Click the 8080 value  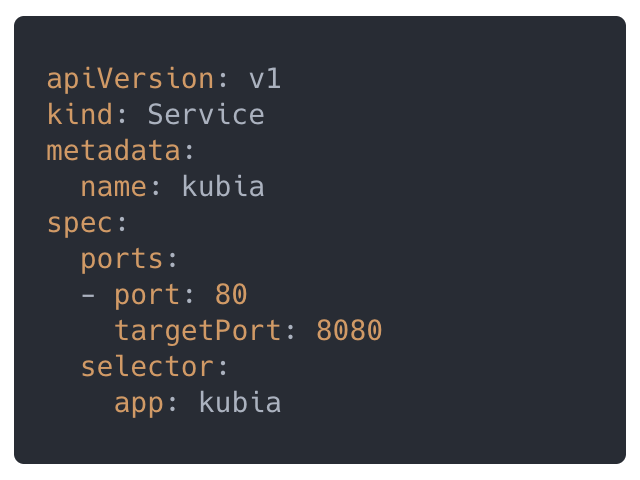(349, 330)
